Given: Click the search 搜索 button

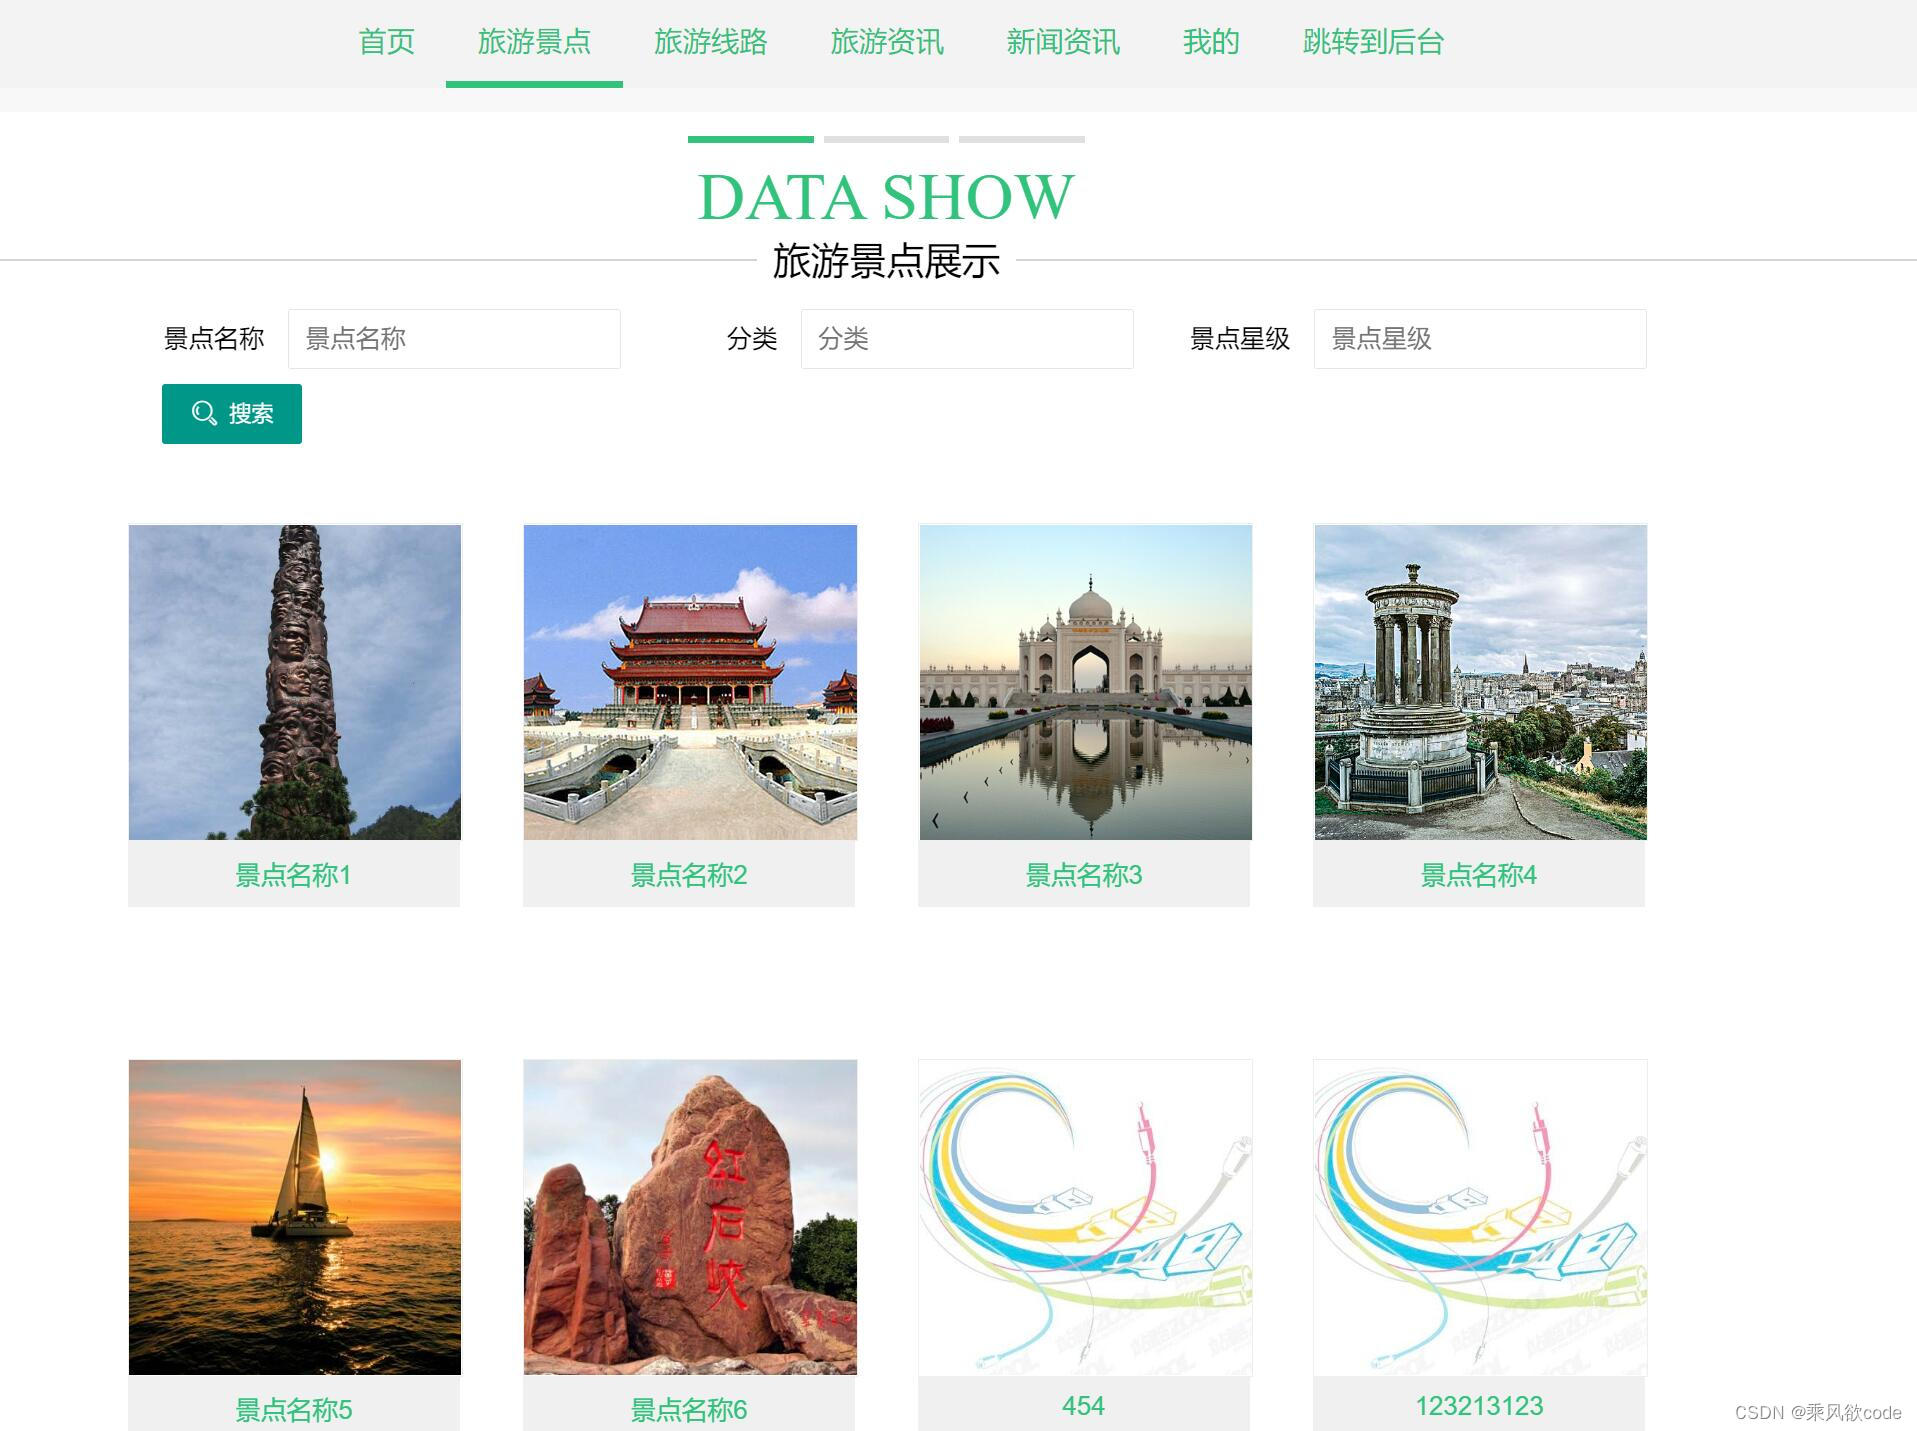Looking at the screenshot, I should point(231,413).
